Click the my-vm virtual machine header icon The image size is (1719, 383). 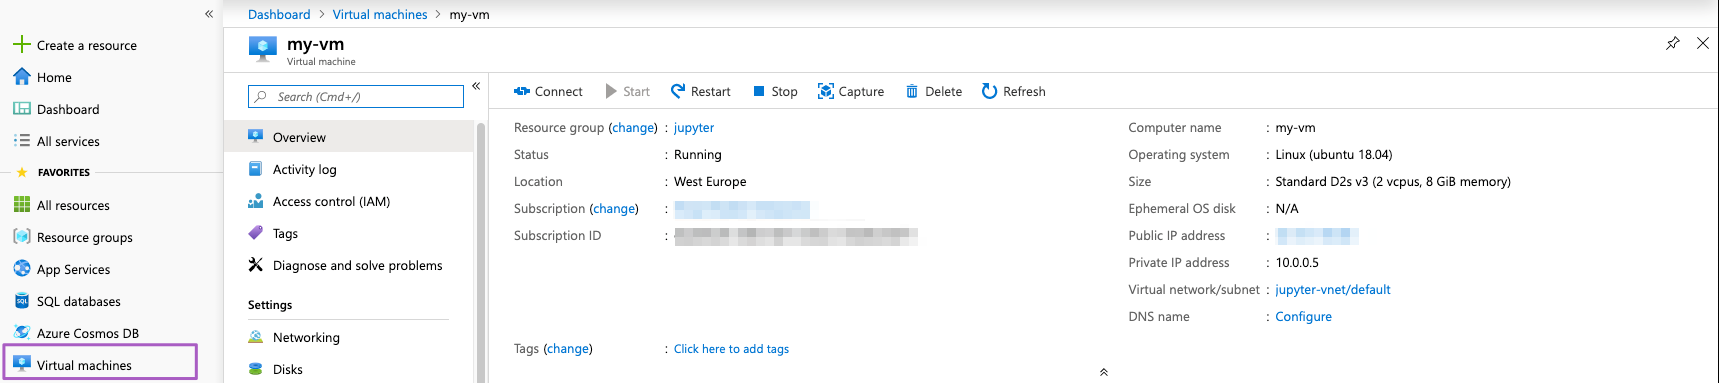[x=263, y=48]
